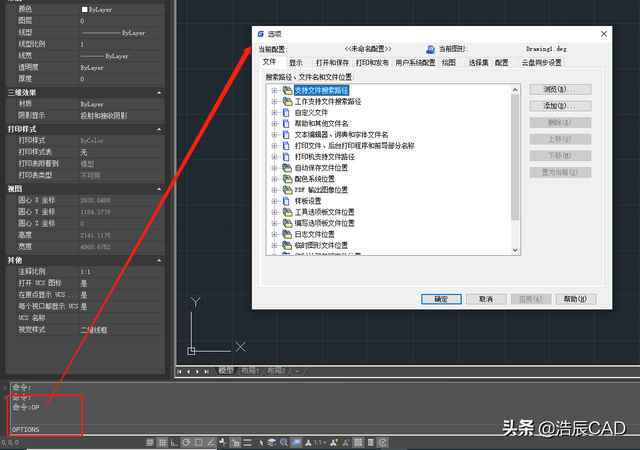This screenshot has height=450, width=640.
Task: Collapse the 打印样式 properties section
Action: click(159, 129)
